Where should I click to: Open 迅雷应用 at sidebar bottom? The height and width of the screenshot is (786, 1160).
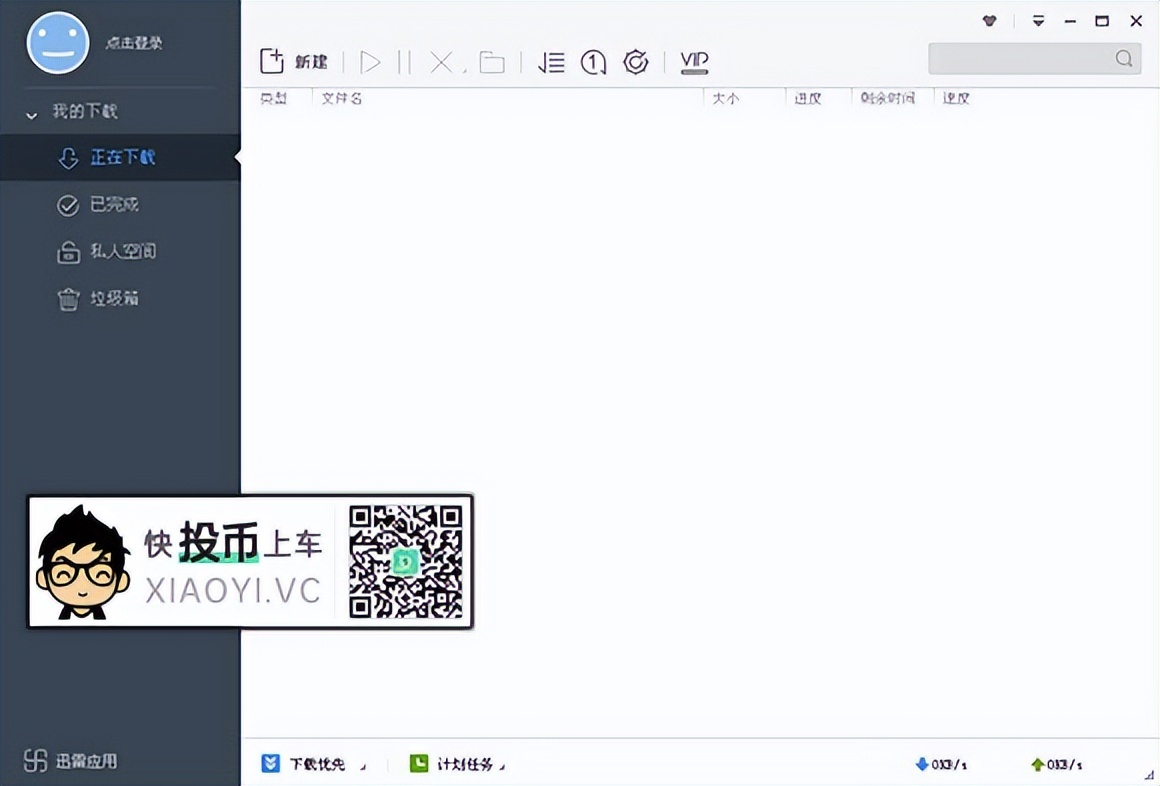point(70,760)
